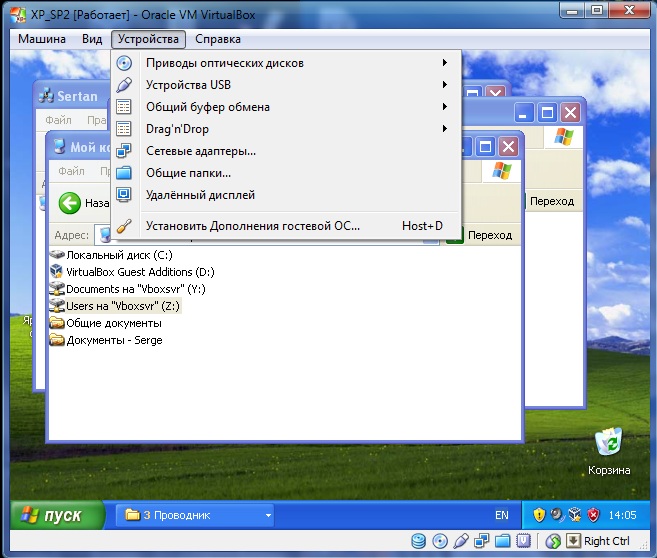Click USB indicator in VirtualBox status bar
657x558 pixels.
point(460,541)
